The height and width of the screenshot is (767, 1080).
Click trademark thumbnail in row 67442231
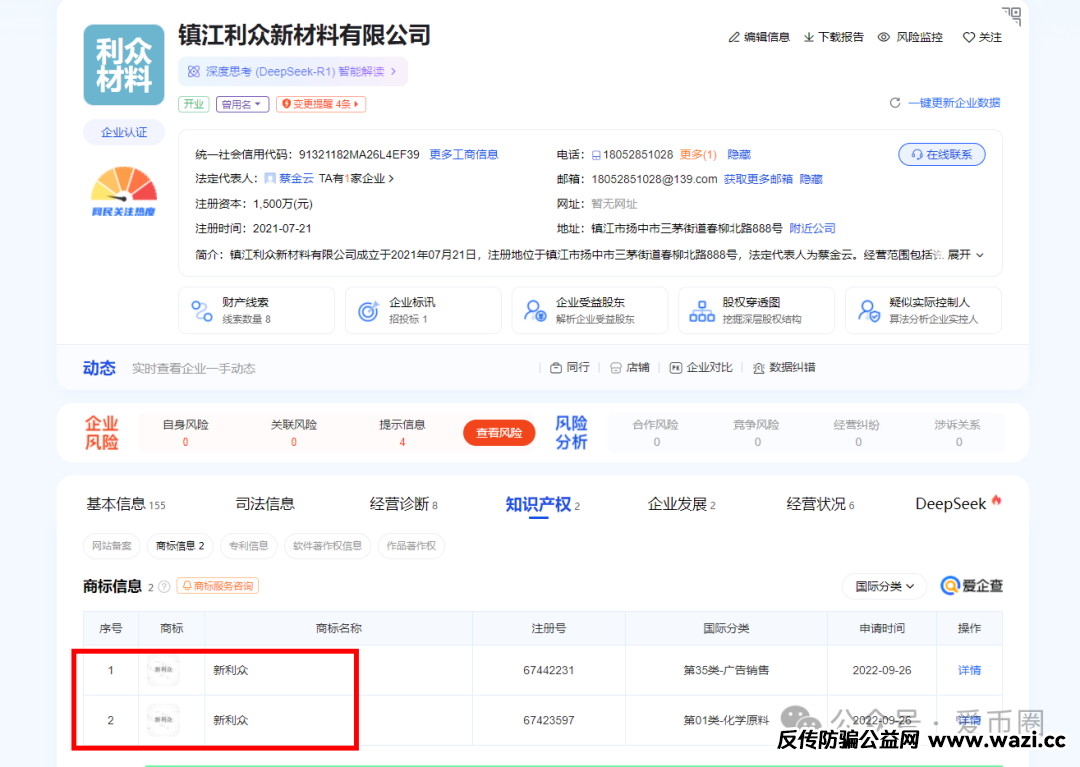(x=164, y=670)
